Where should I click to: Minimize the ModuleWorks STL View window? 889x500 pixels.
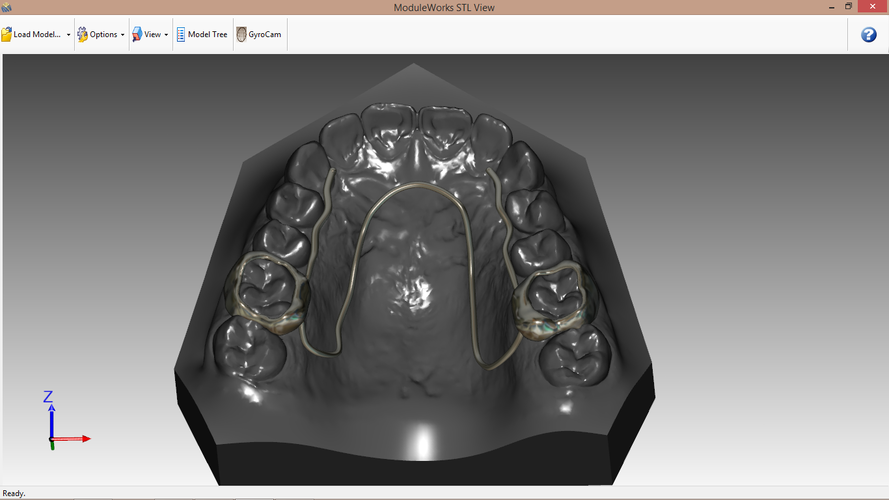(831, 7)
